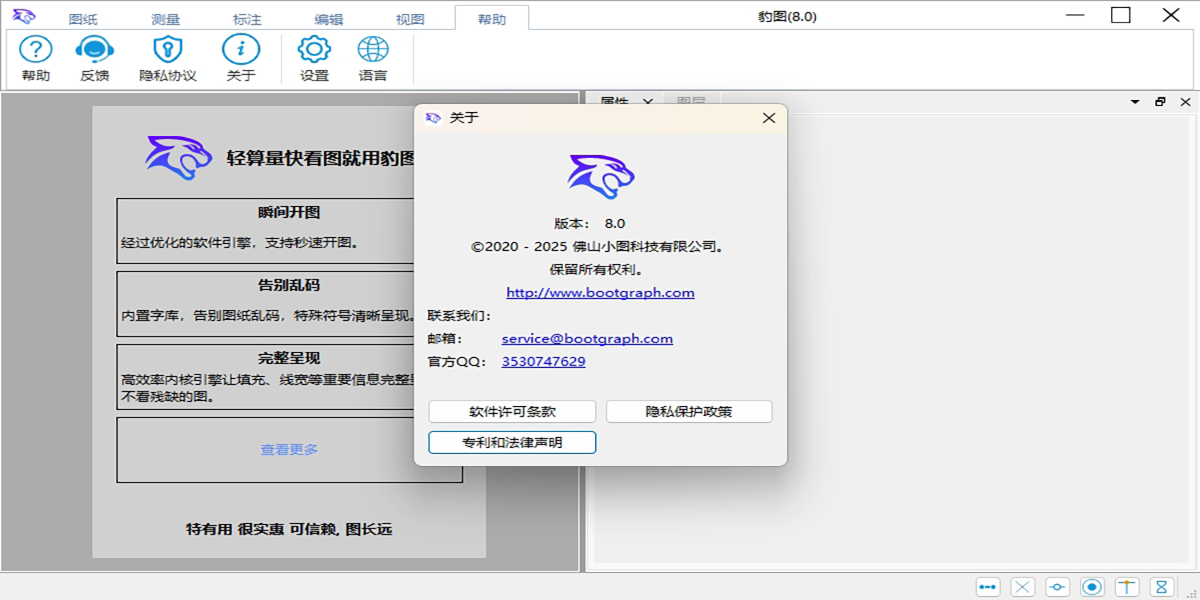Close the 属性 tab
Image resolution: width=1200 pixels, height=600 pixels.
(647, 102)
